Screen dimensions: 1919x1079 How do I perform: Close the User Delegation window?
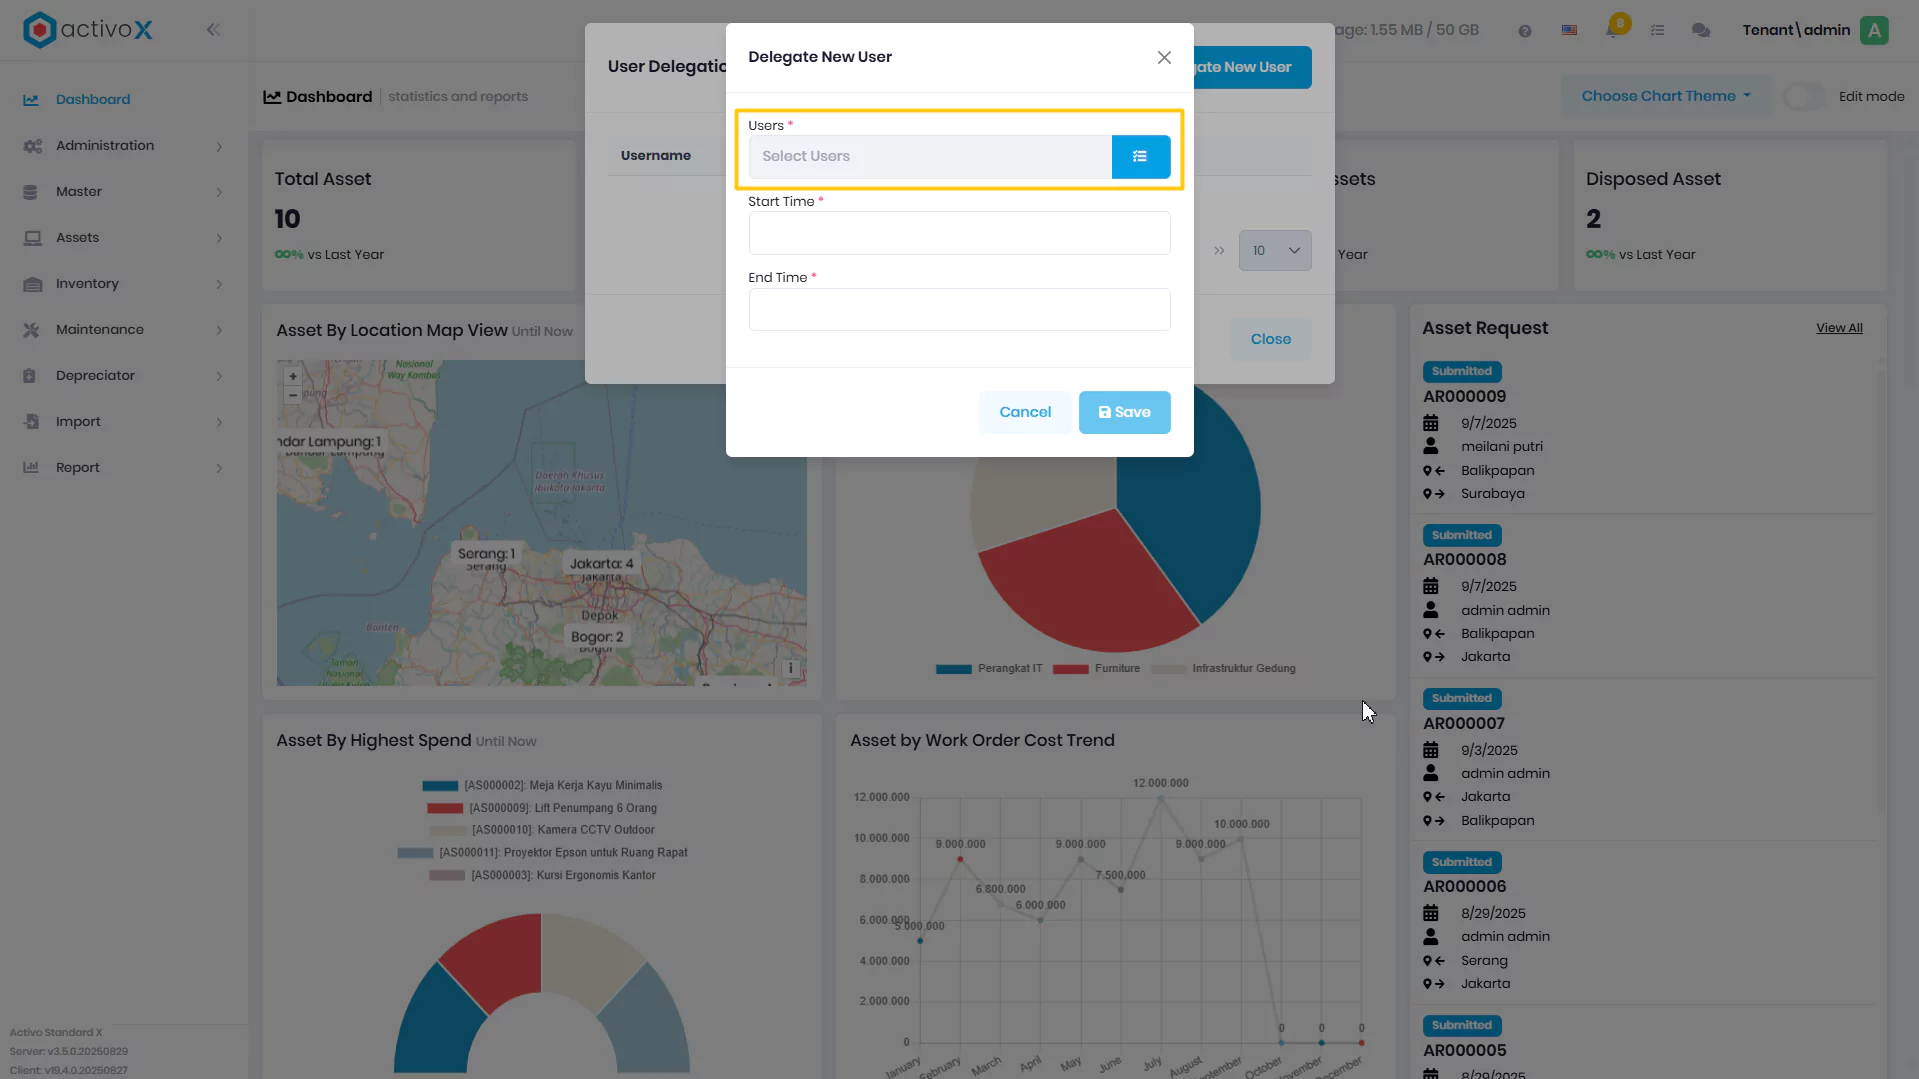tap(1271, 340)
